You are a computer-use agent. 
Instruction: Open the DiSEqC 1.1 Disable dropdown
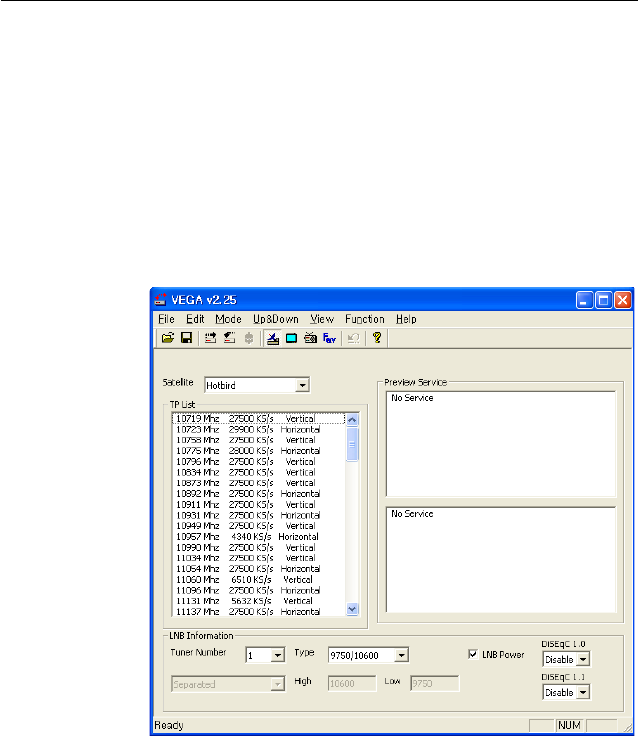click(x=583, y=692)
